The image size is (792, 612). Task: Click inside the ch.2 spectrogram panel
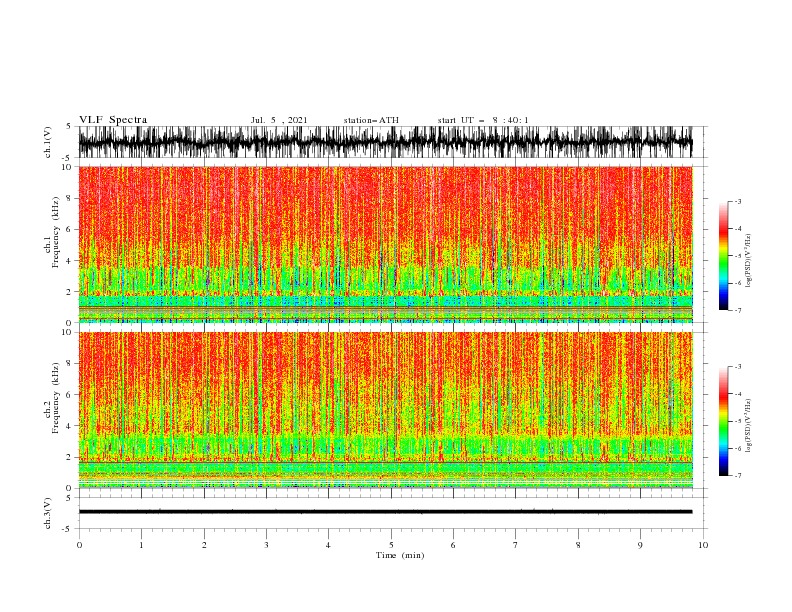pos(385,410)
